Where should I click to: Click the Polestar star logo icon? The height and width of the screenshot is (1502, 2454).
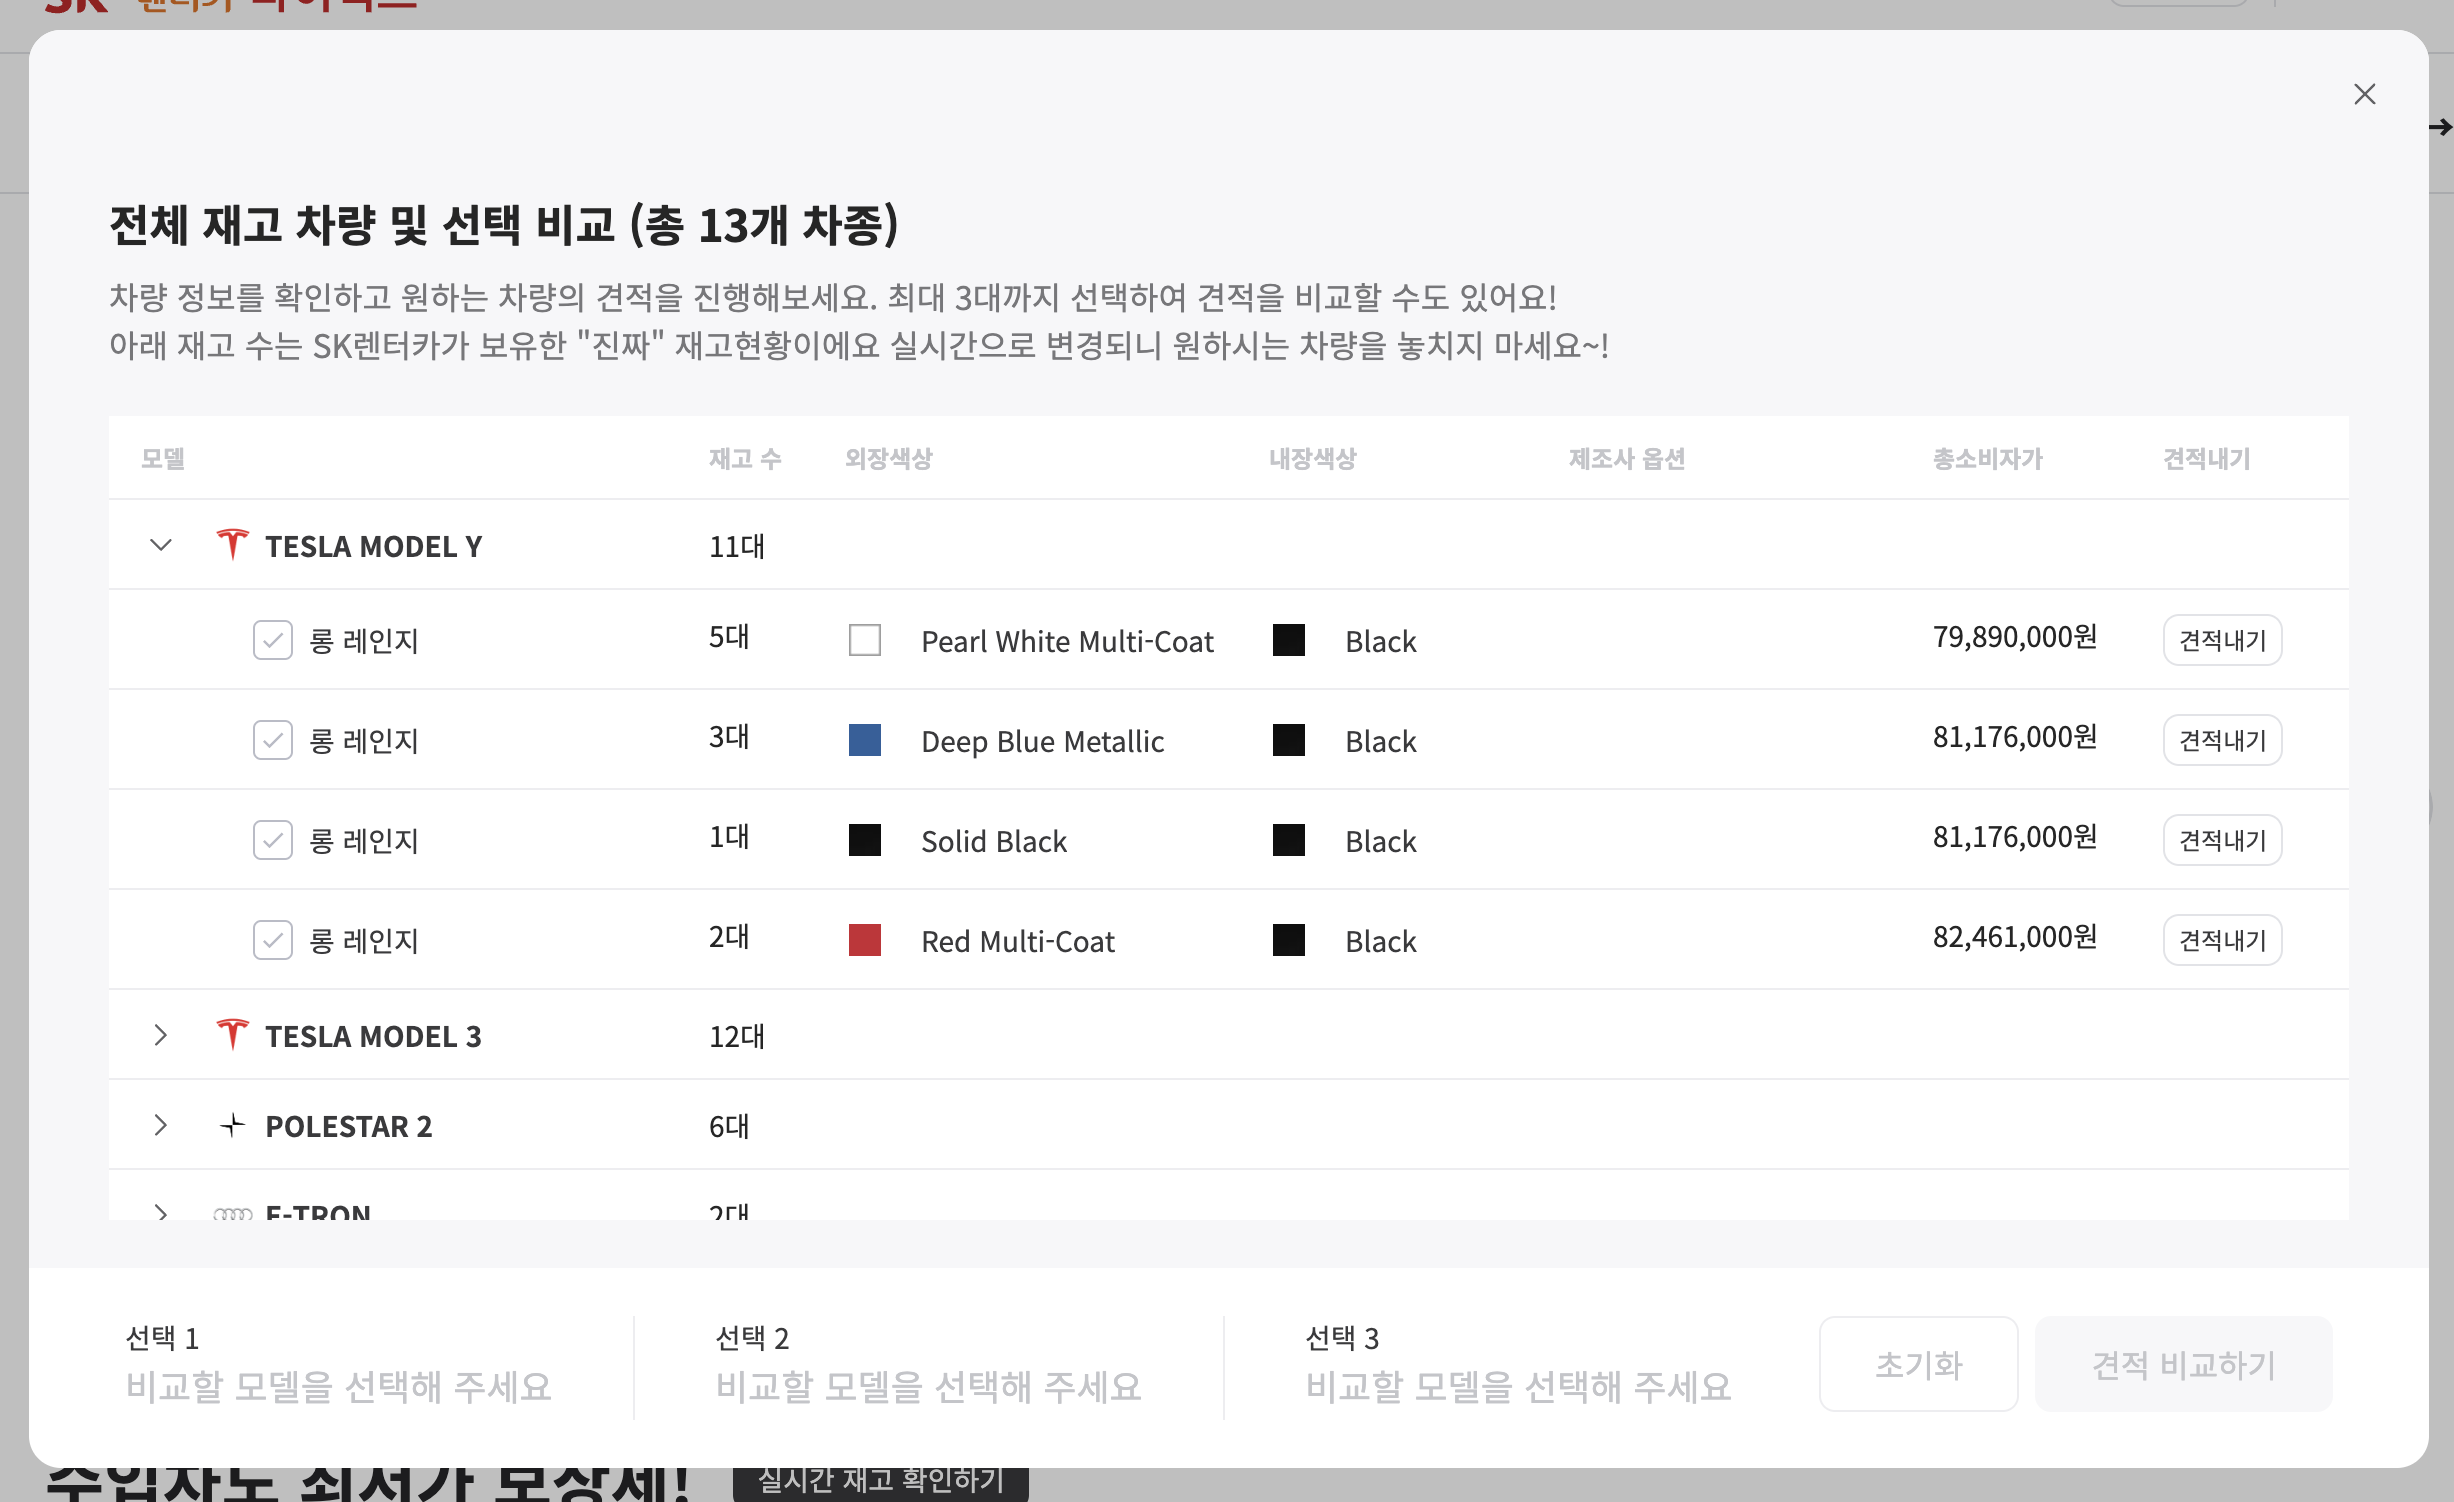[x=232, y=1125]
